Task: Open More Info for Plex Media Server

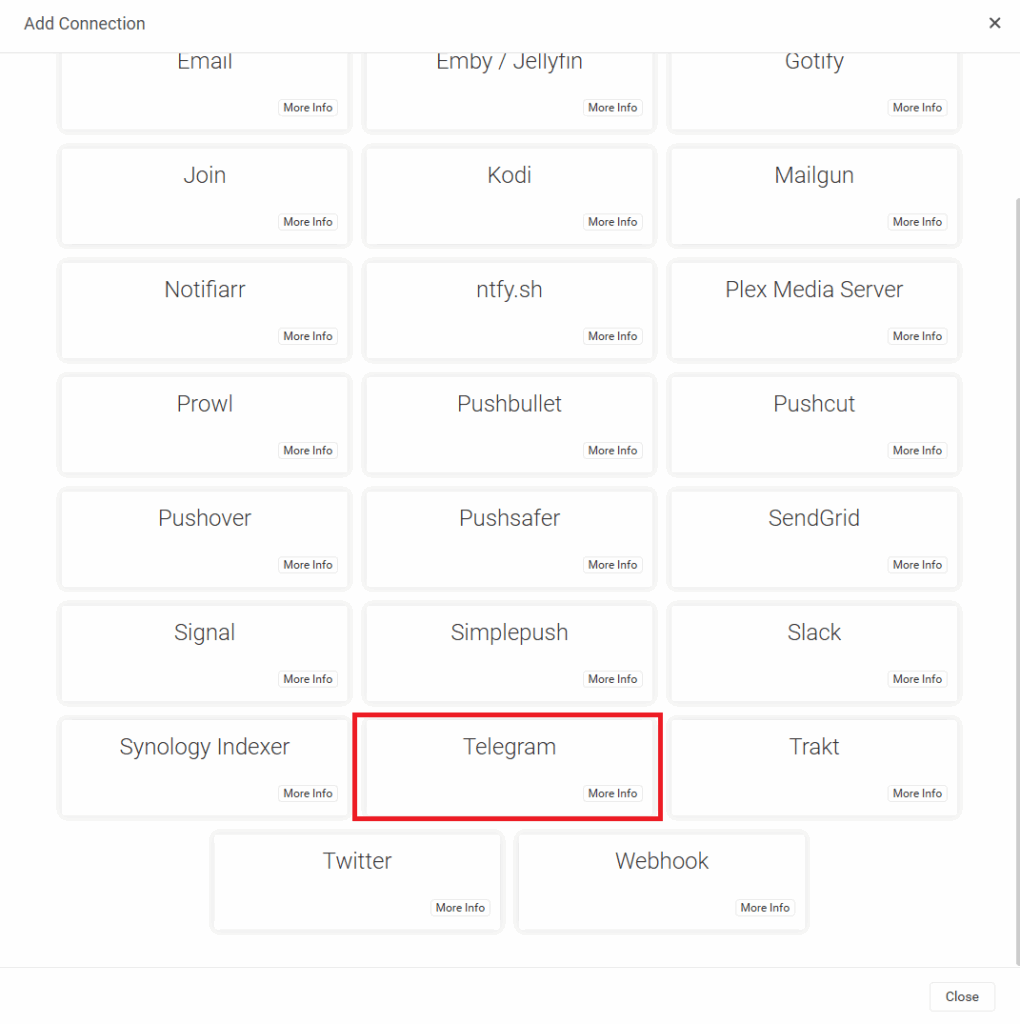Action: click(917, 336)
